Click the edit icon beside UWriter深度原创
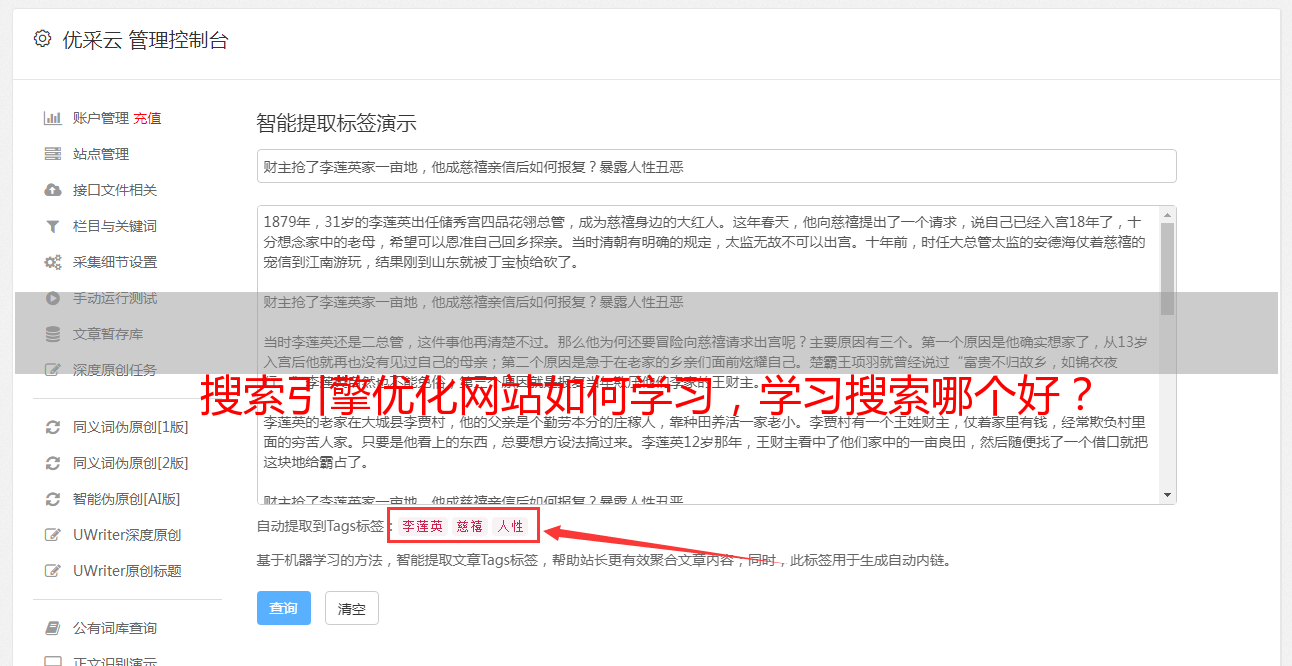The height and width of the screenshot is (666, 1292). [x=53, y=535]
